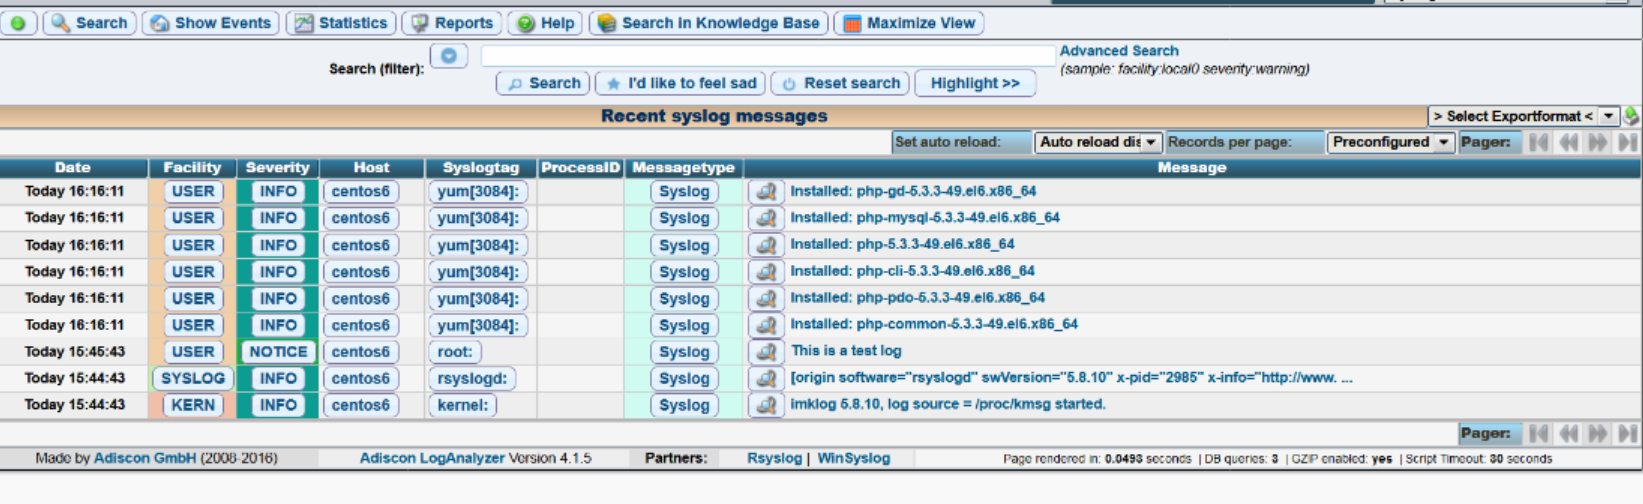Image resolution: width=1643 pixels, height=504 pixels.
Task: Open details icon for imklog kernel message
Action: [x=766, y=405]
